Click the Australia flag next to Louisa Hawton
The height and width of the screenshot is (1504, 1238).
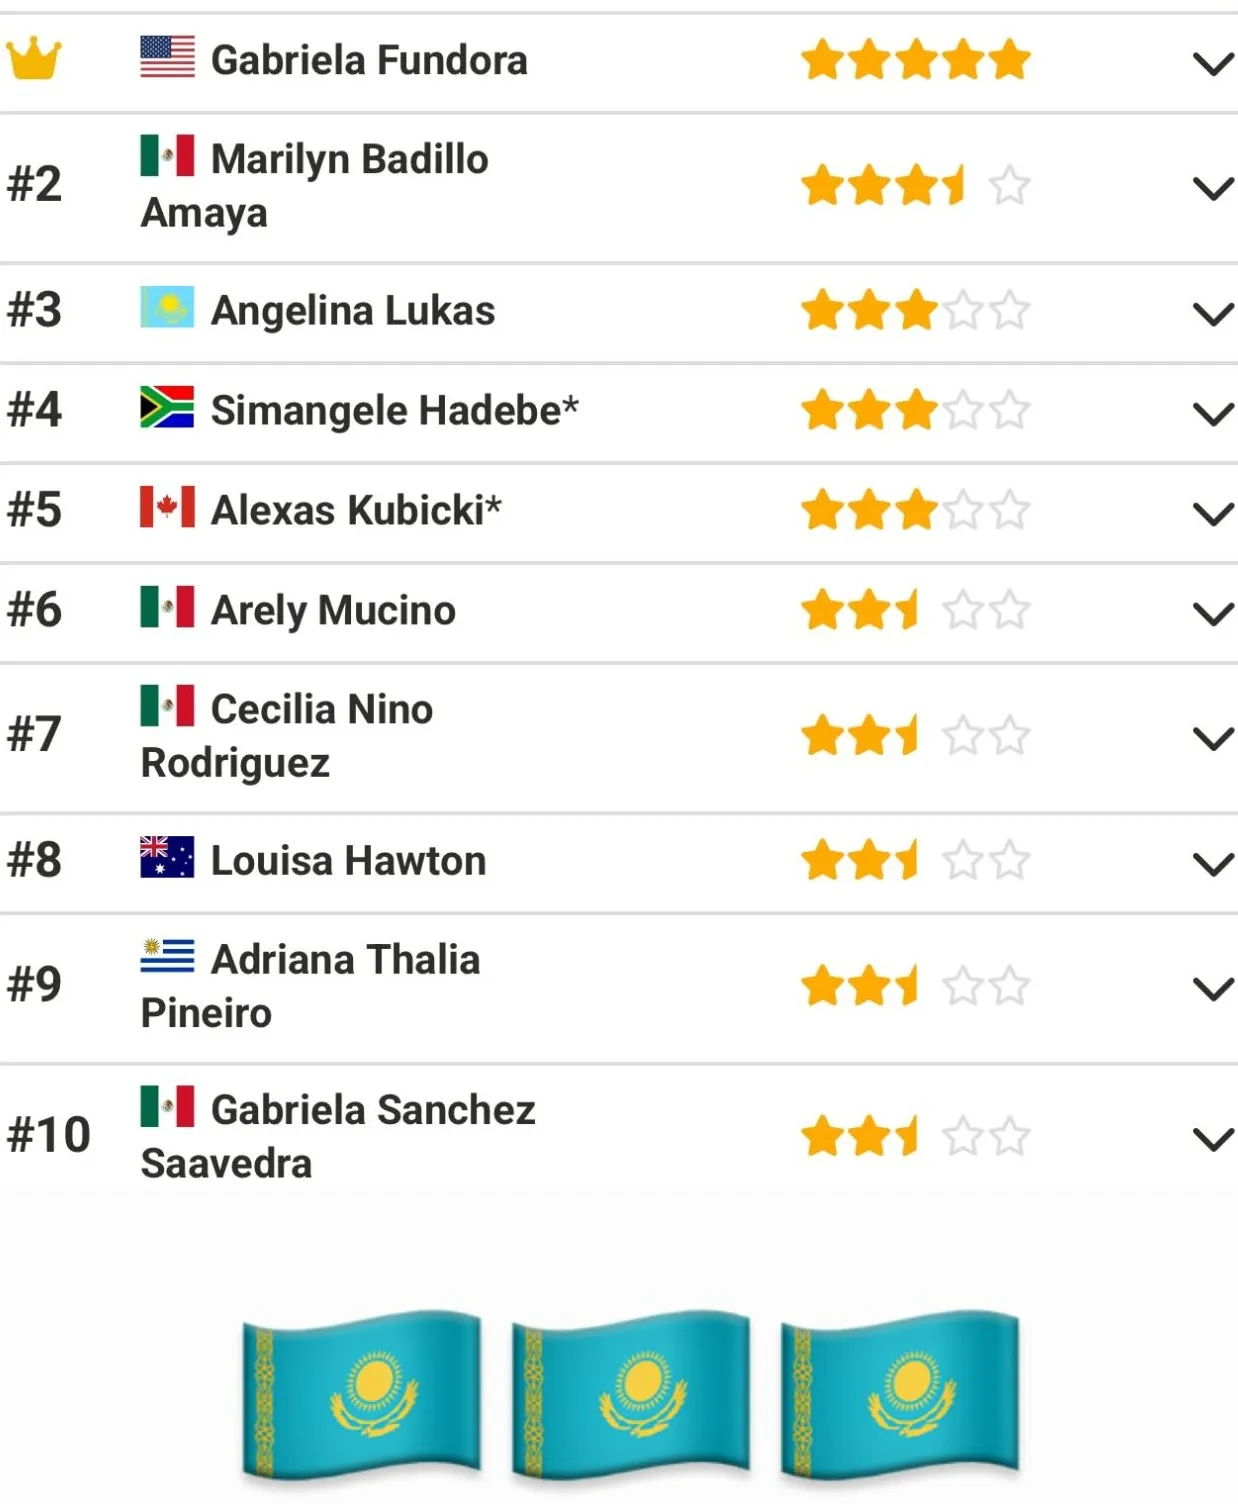pyautogui.click(x=167, y=856)
